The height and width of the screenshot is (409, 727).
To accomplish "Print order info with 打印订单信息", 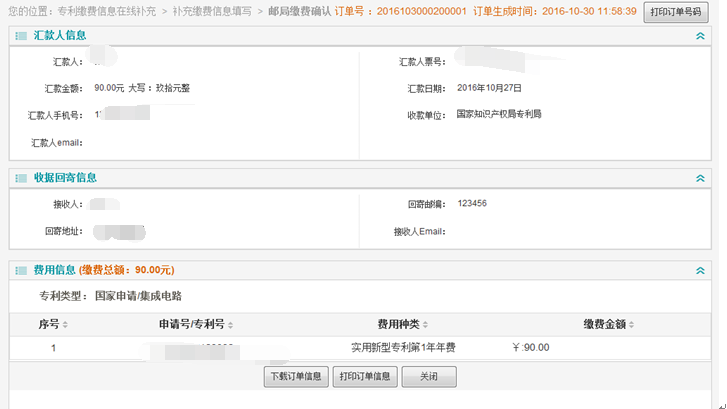I will tap(365, 377).
